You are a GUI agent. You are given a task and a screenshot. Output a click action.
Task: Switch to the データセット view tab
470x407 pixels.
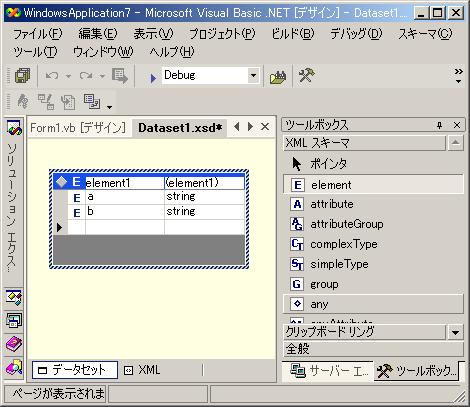[75, 370]
